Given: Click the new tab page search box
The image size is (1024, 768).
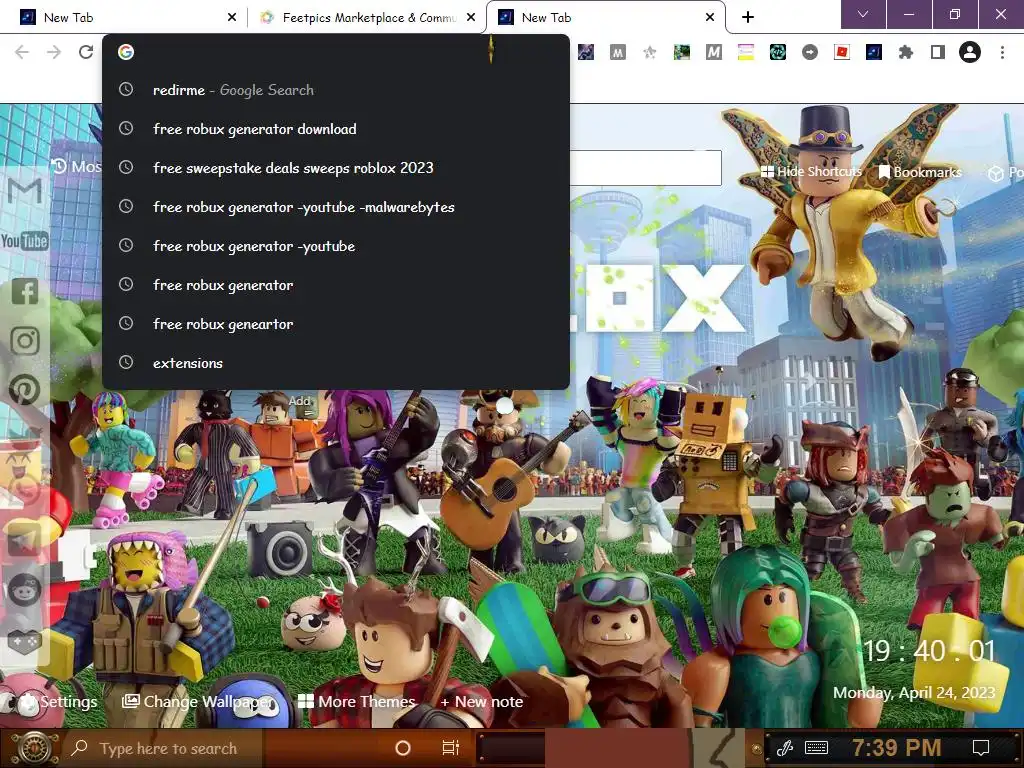Looking at the screenshot, I should tap(645, 168).
